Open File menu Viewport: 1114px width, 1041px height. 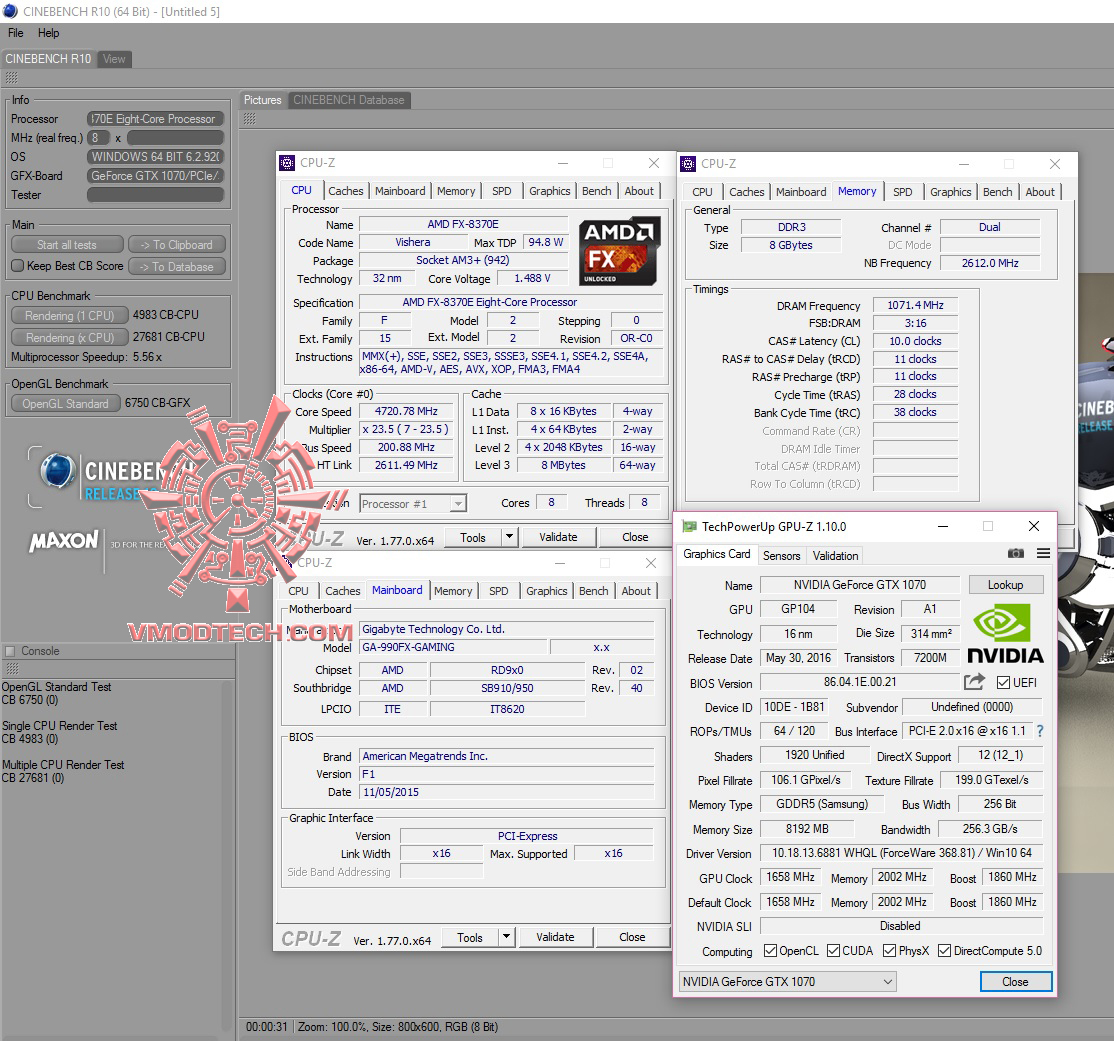(x=16, y=33)
